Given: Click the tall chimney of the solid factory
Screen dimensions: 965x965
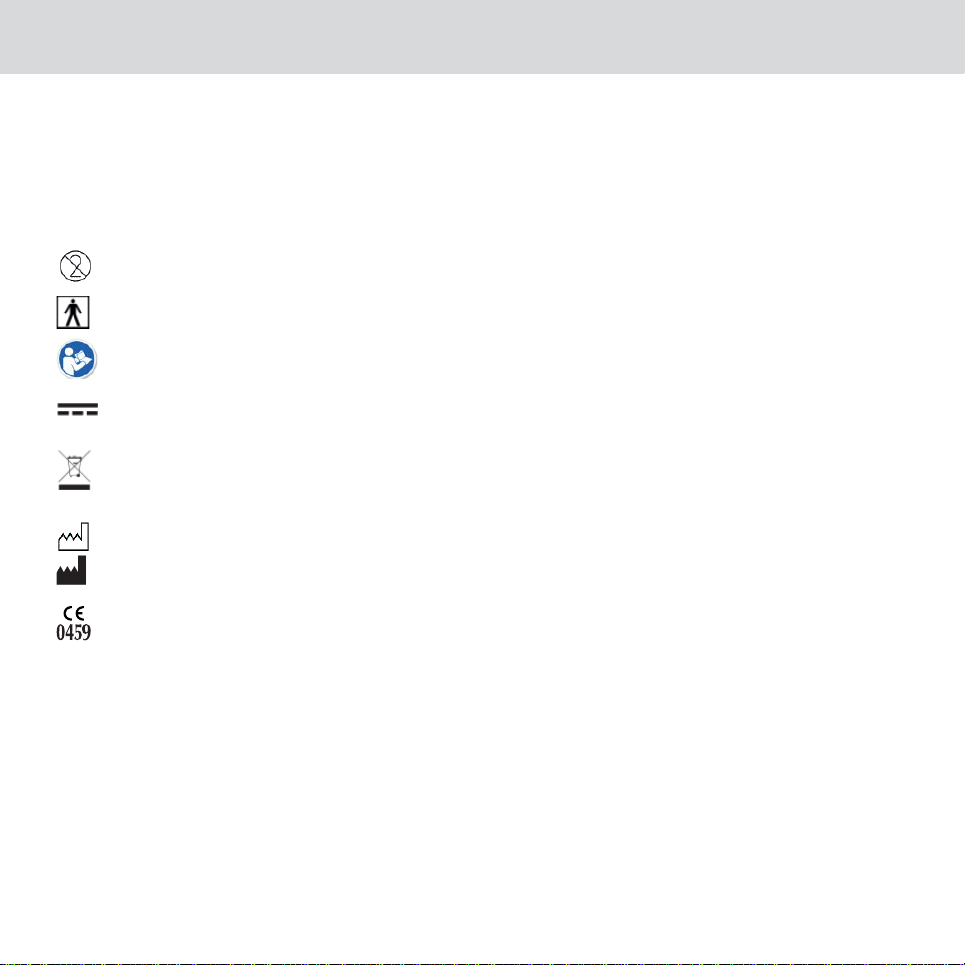Looking at the screenshot, I should coord(82,570).
